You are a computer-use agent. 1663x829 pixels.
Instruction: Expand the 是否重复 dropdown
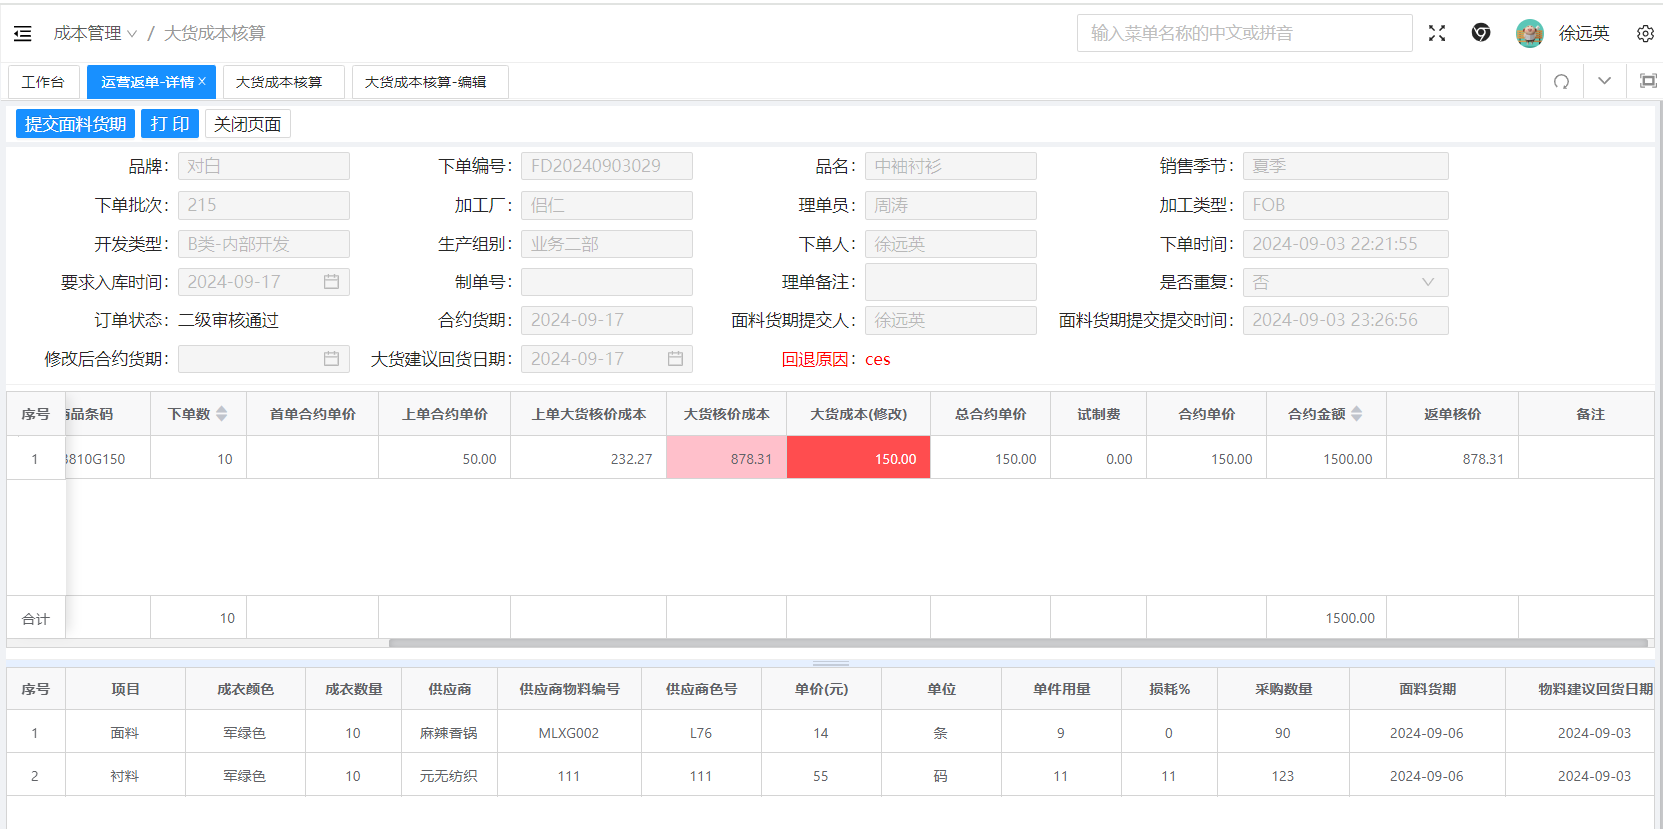point(1428,282)
